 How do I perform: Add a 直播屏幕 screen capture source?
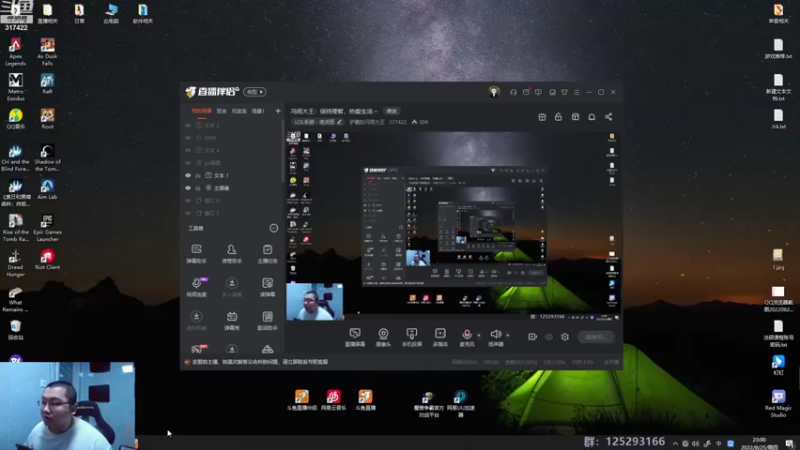(x=355, y=337)
